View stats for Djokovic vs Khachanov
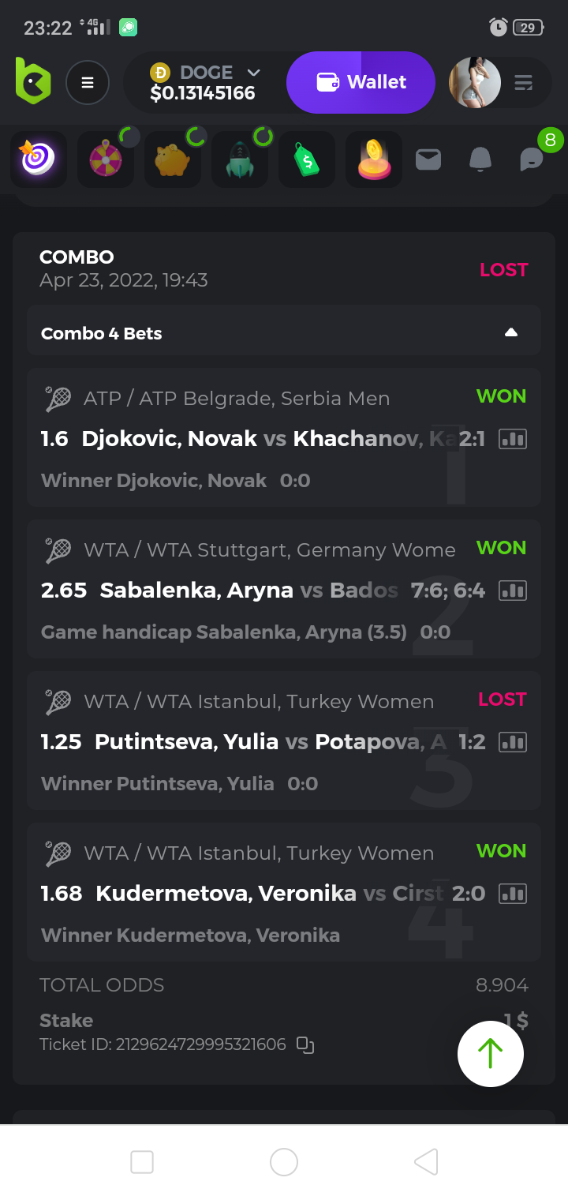 point(513,439)
